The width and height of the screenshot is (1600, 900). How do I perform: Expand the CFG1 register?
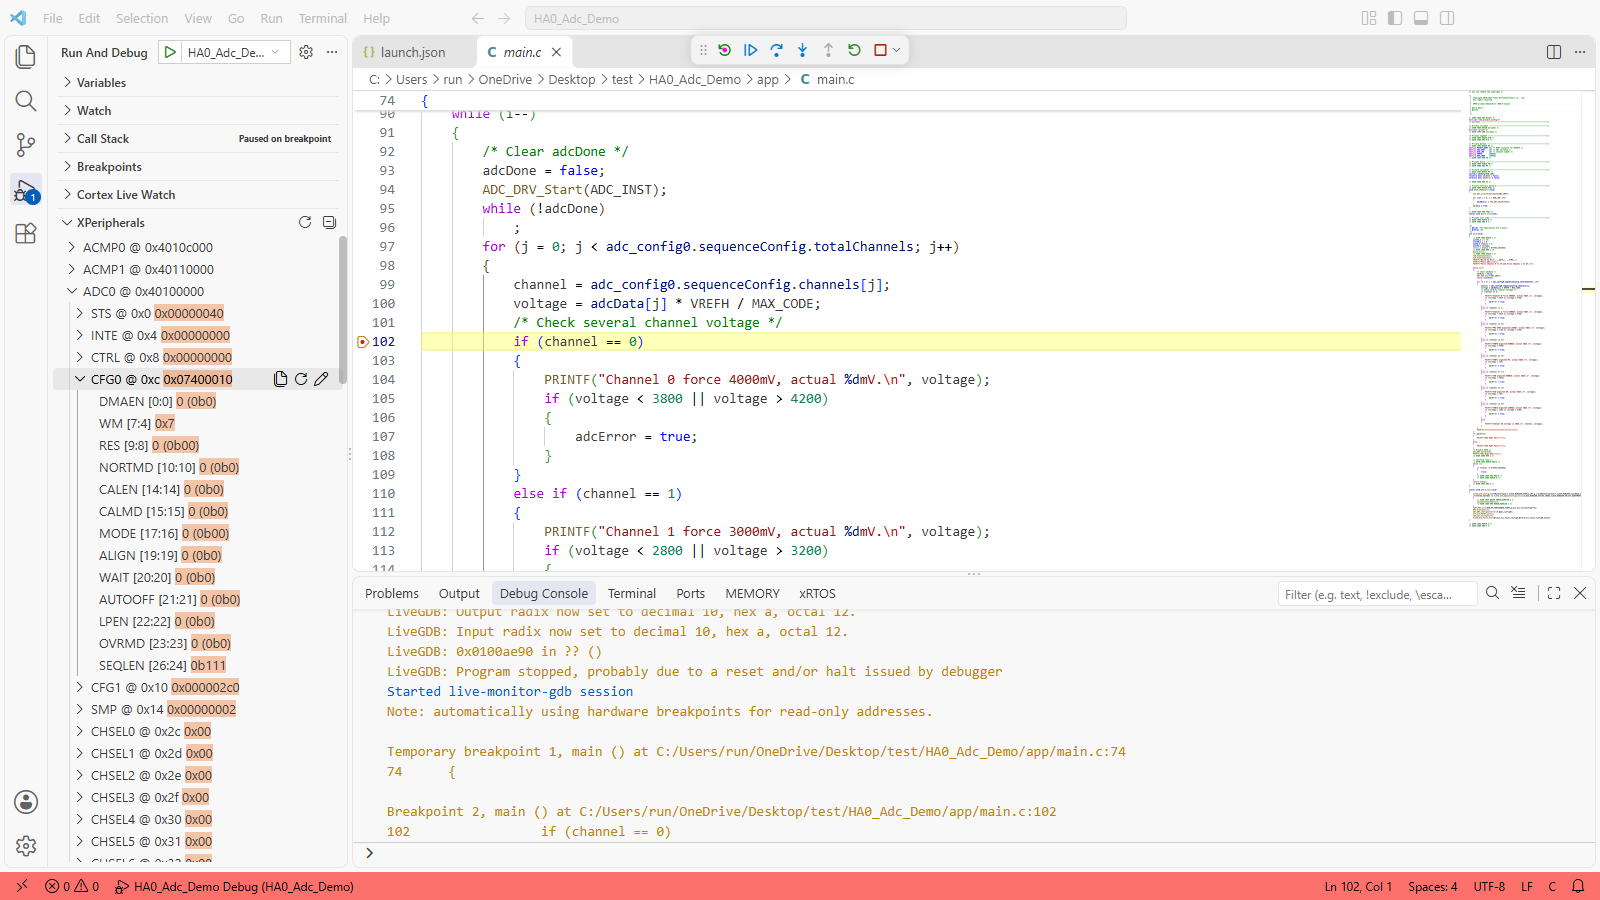pos(80,687)
